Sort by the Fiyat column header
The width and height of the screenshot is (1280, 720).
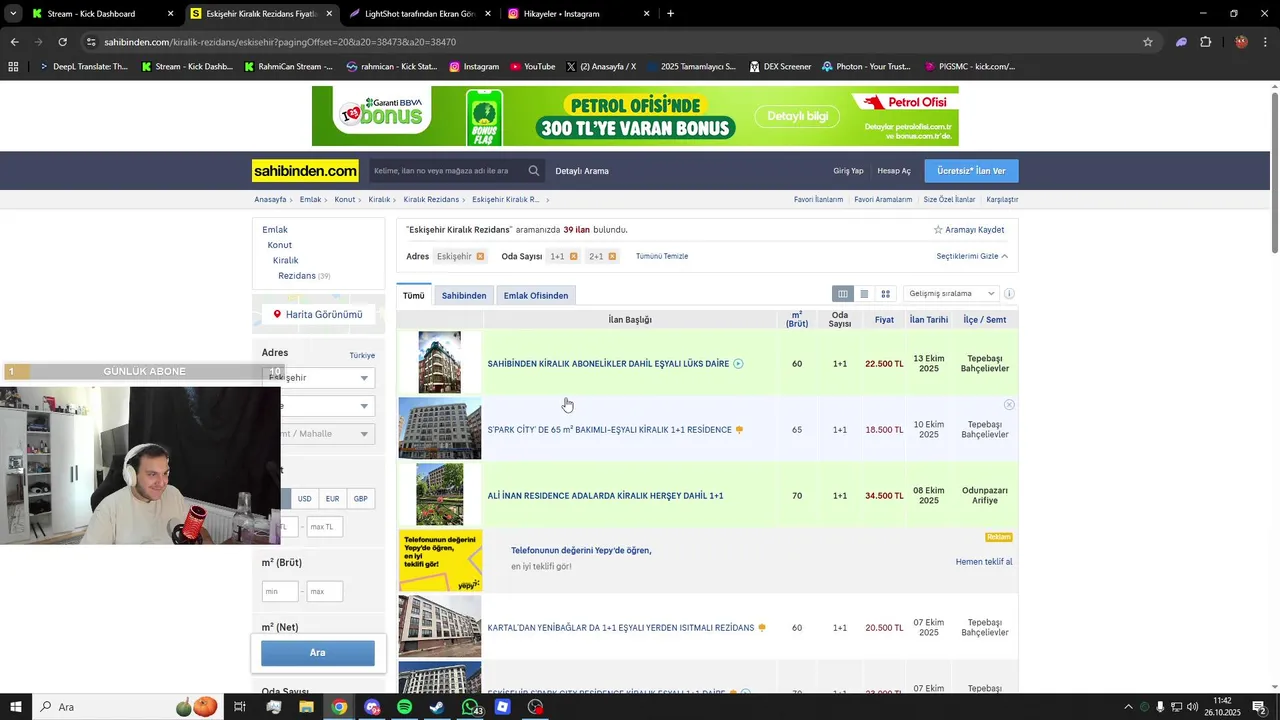884,320
